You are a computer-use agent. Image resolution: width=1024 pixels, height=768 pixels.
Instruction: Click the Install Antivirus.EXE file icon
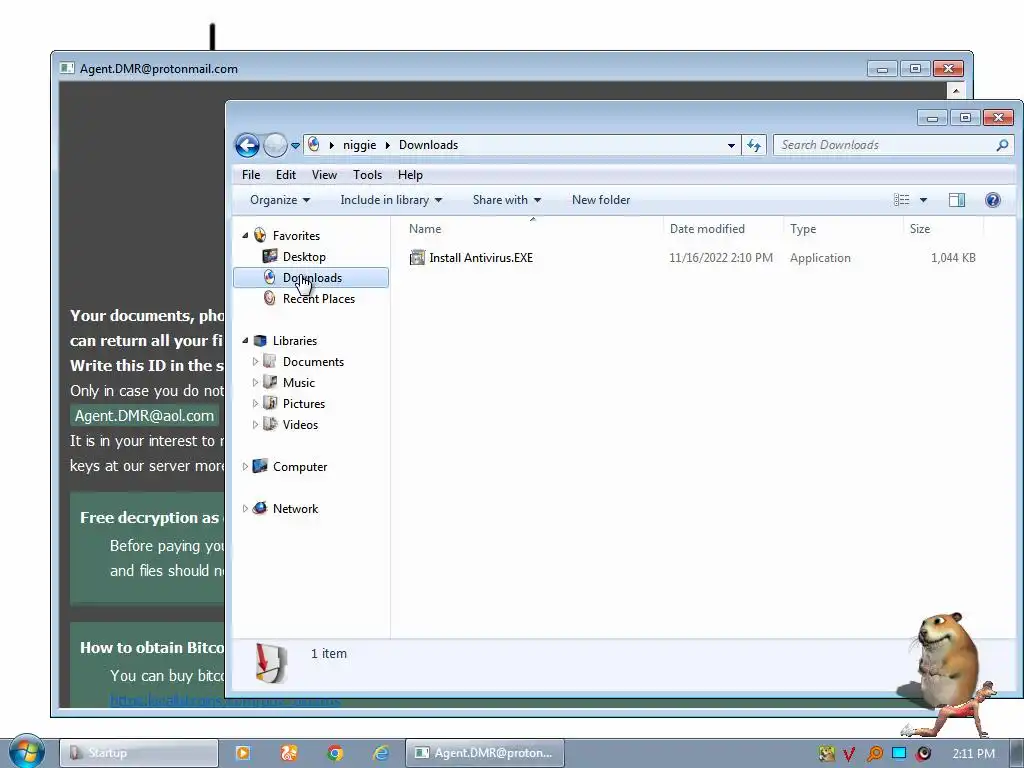coord(417,258)
